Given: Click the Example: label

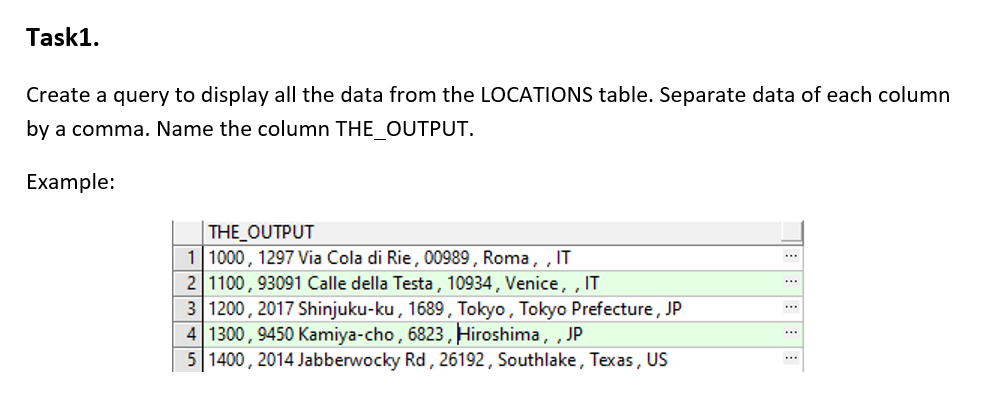Looking at the screenshot, I should pyautogui.click(x=70, y=182).
